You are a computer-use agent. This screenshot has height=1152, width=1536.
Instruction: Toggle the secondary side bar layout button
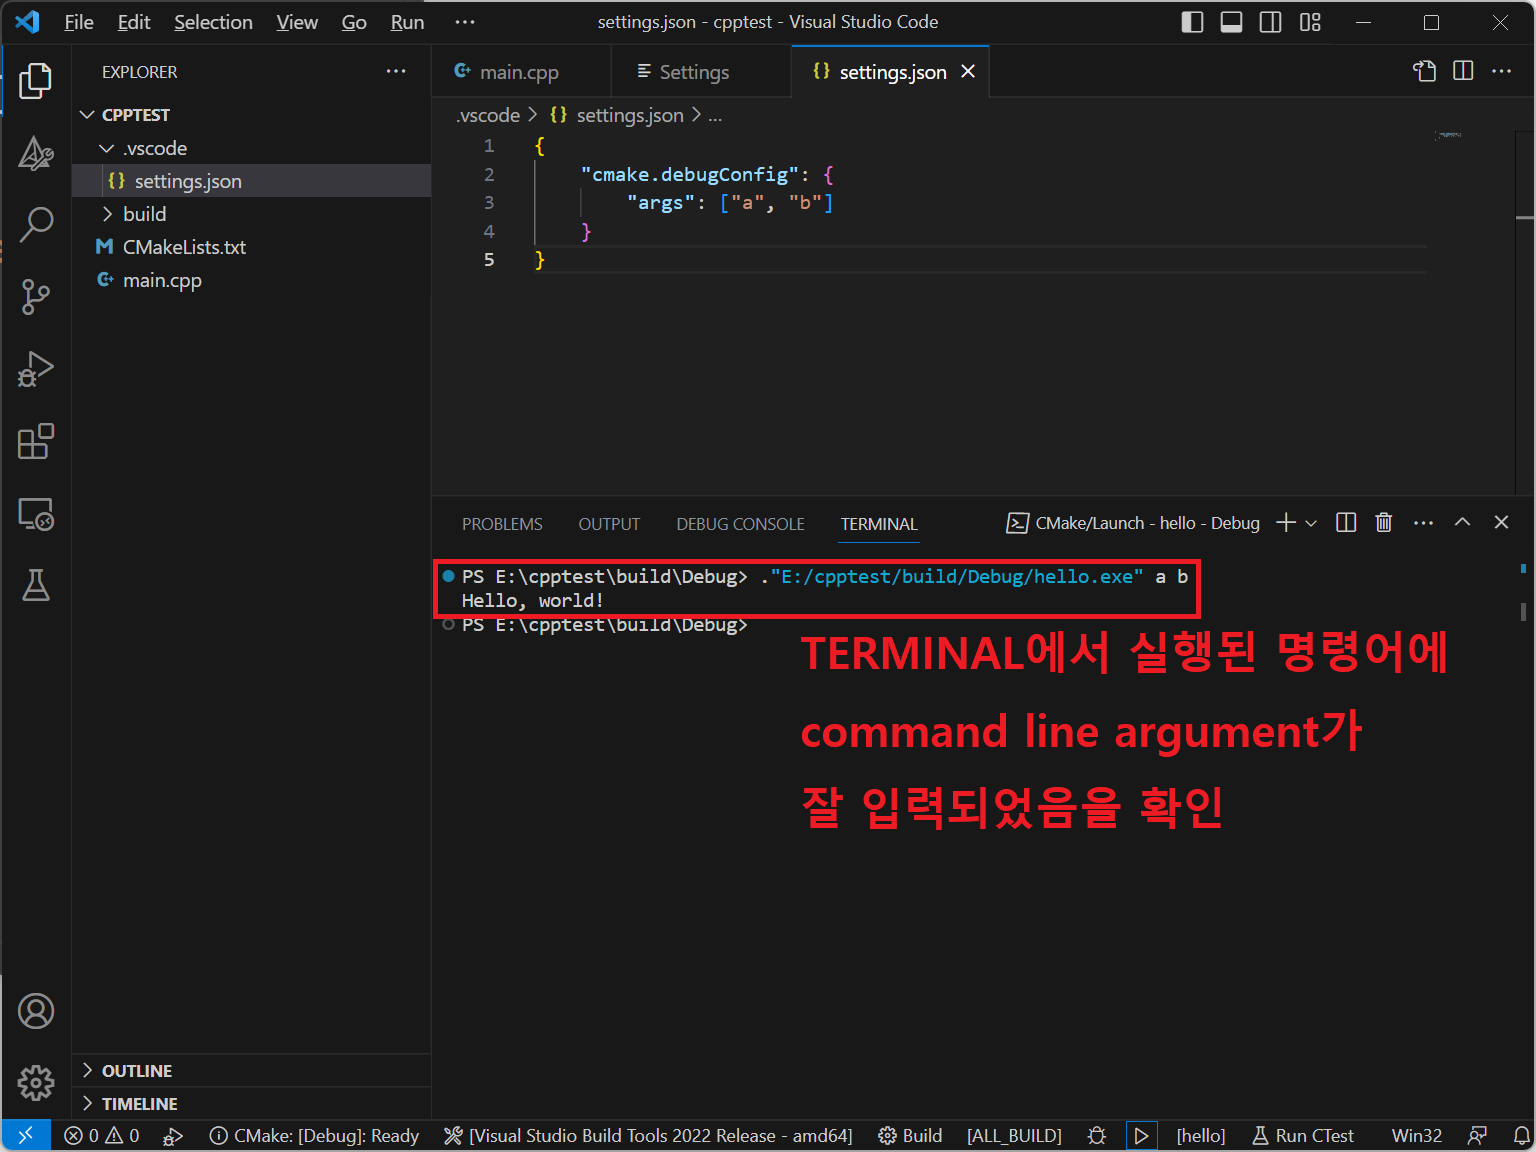1270,22
